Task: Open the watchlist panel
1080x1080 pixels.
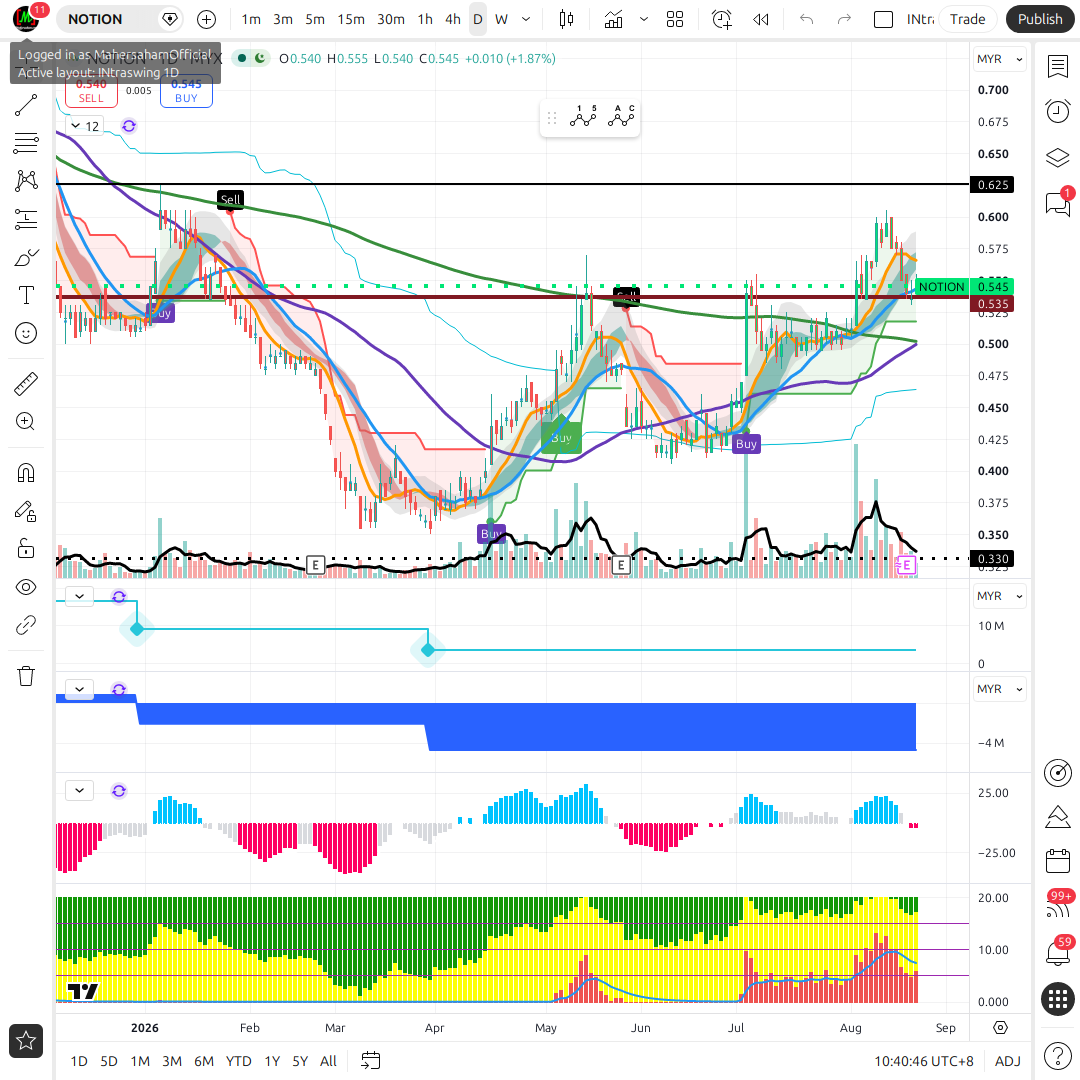Action: [1058, 67]
